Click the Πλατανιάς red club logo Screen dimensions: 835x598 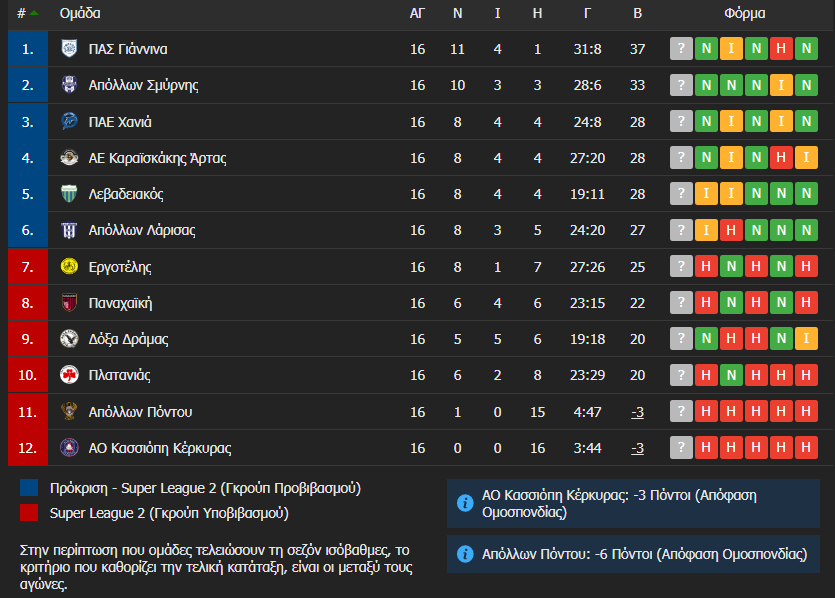[69, 375]
